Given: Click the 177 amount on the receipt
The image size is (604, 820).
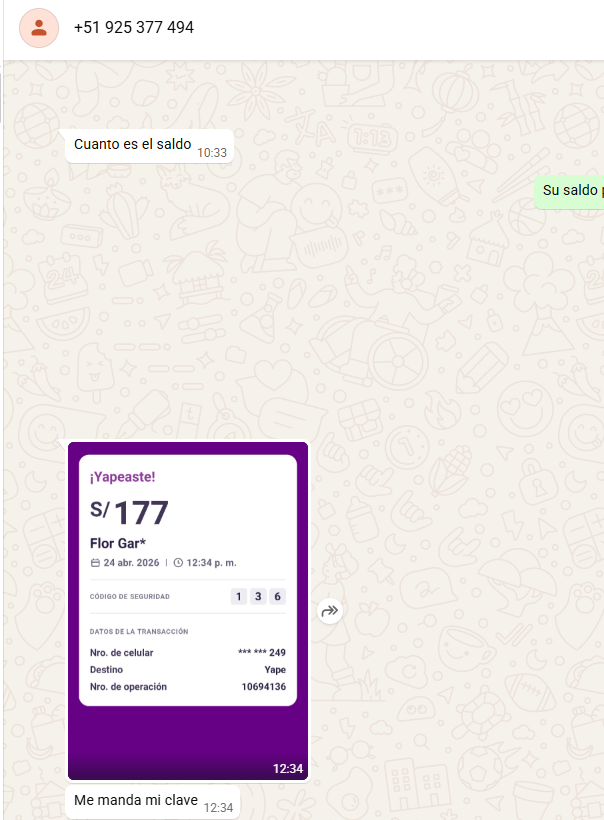Looking at the screenshot, I should pyautogui.click(x=141, y=512).
